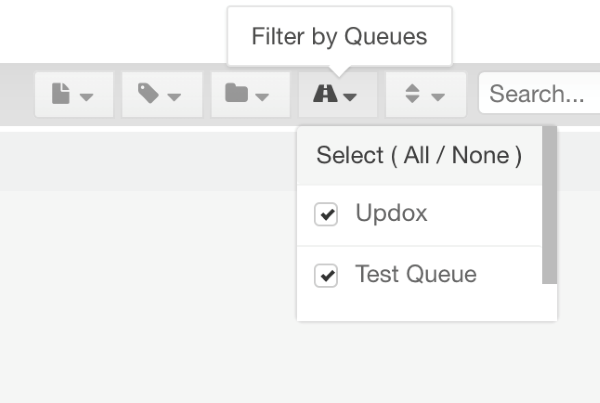Click the document file icon in toolbar

tap(64, 94)
